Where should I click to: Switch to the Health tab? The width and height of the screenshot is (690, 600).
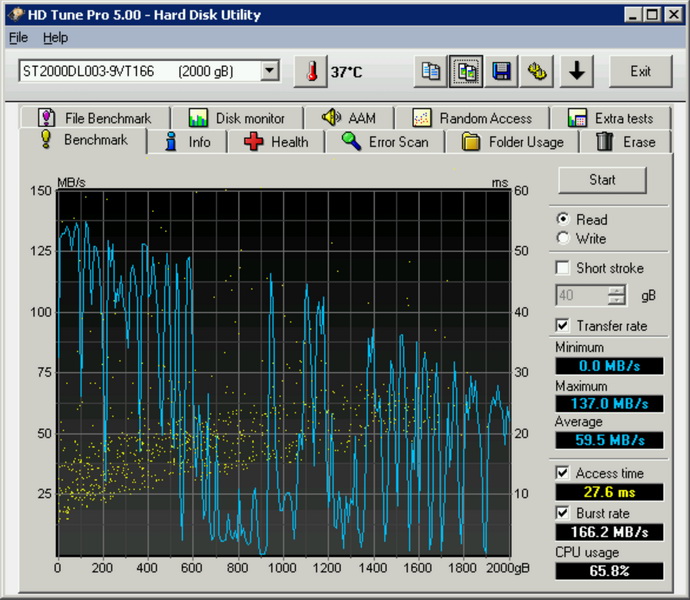(x=276, y=142)
